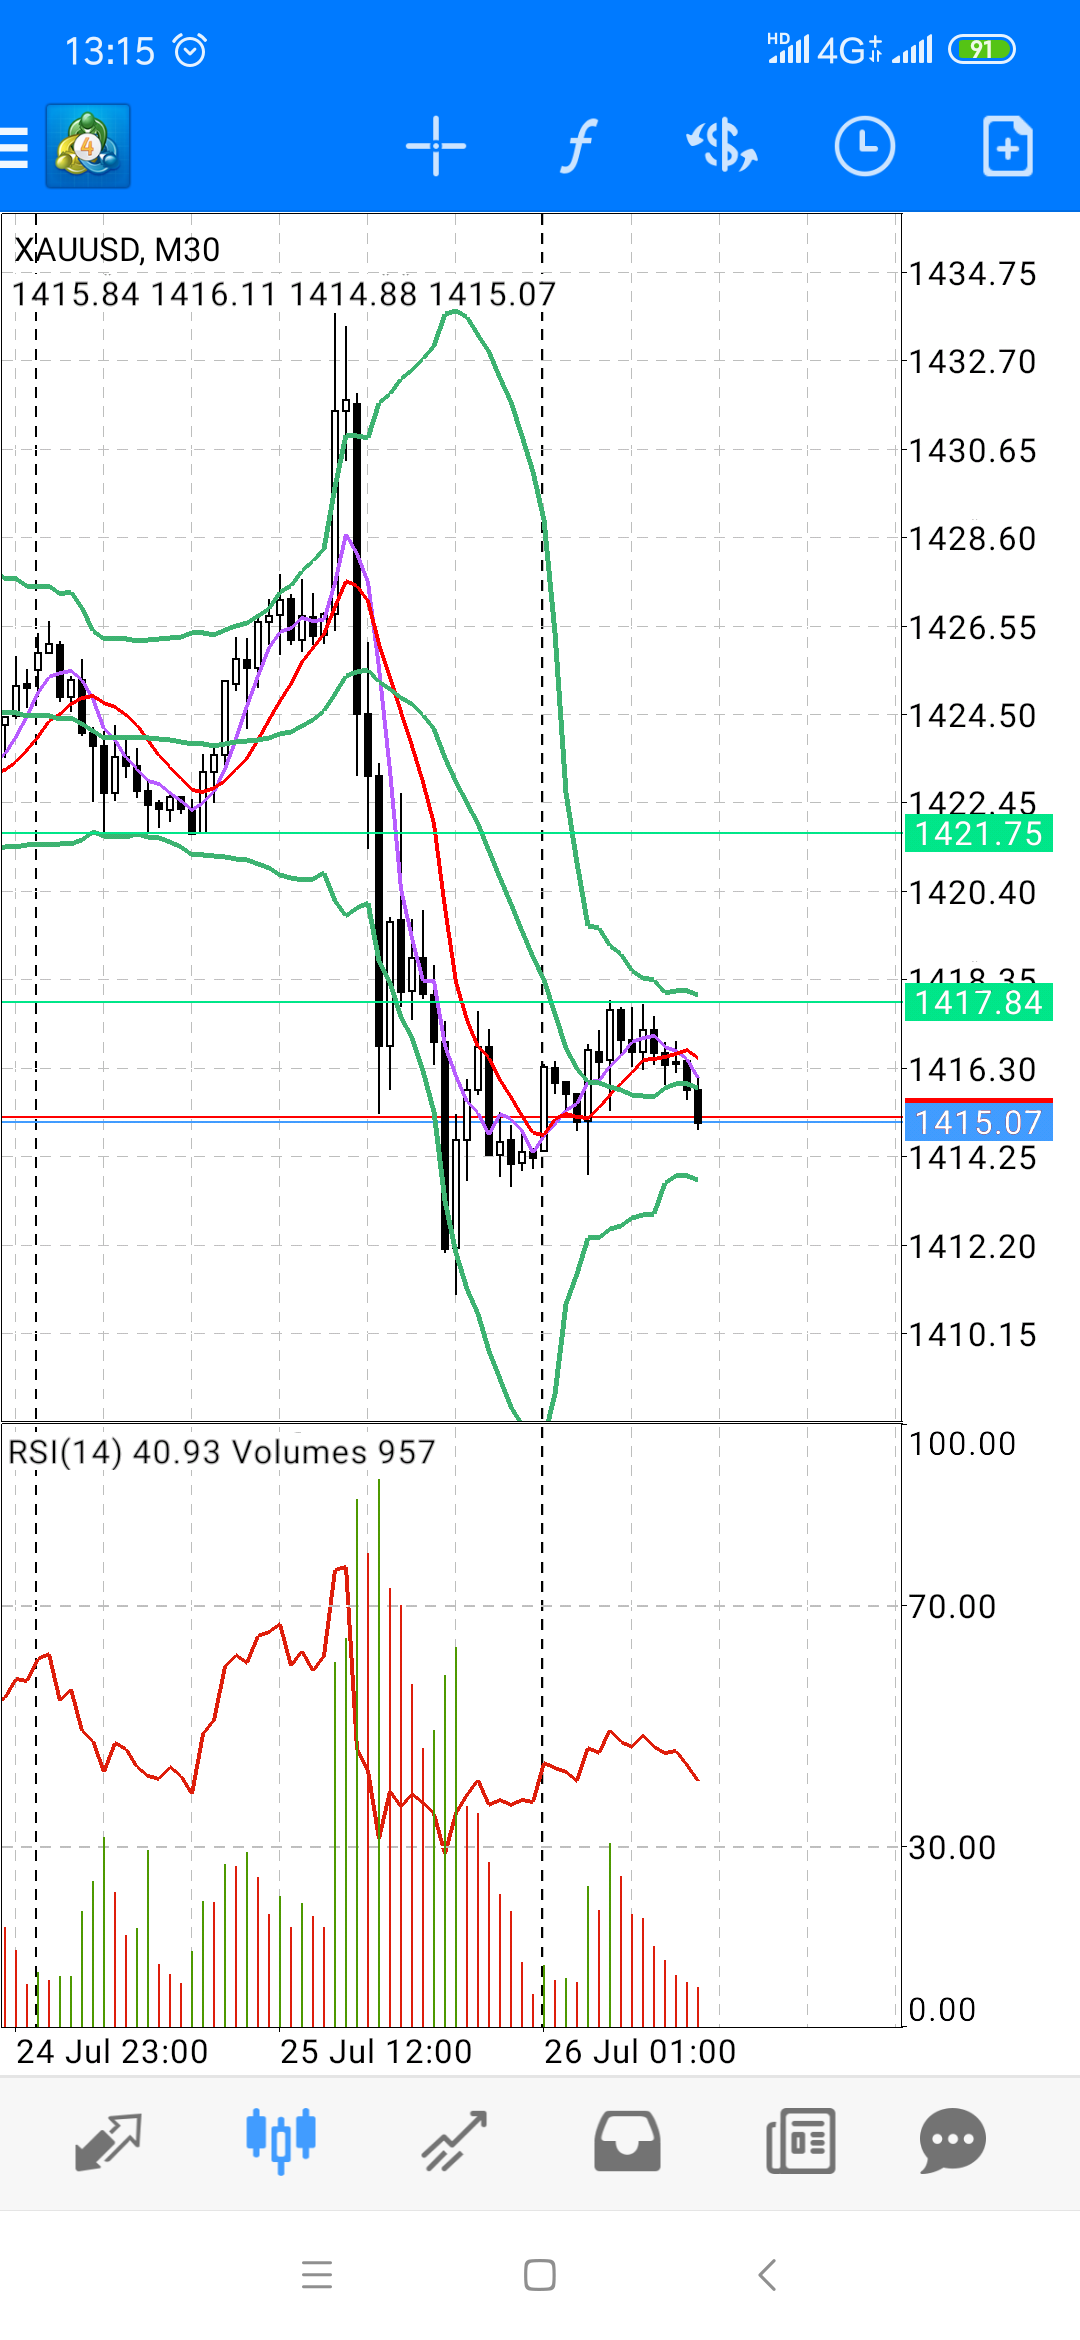Tap the current price label 1415.07
The height and width of the screenshot is (2340, 1080).
pyautogui.click(x=978, y=1122)
